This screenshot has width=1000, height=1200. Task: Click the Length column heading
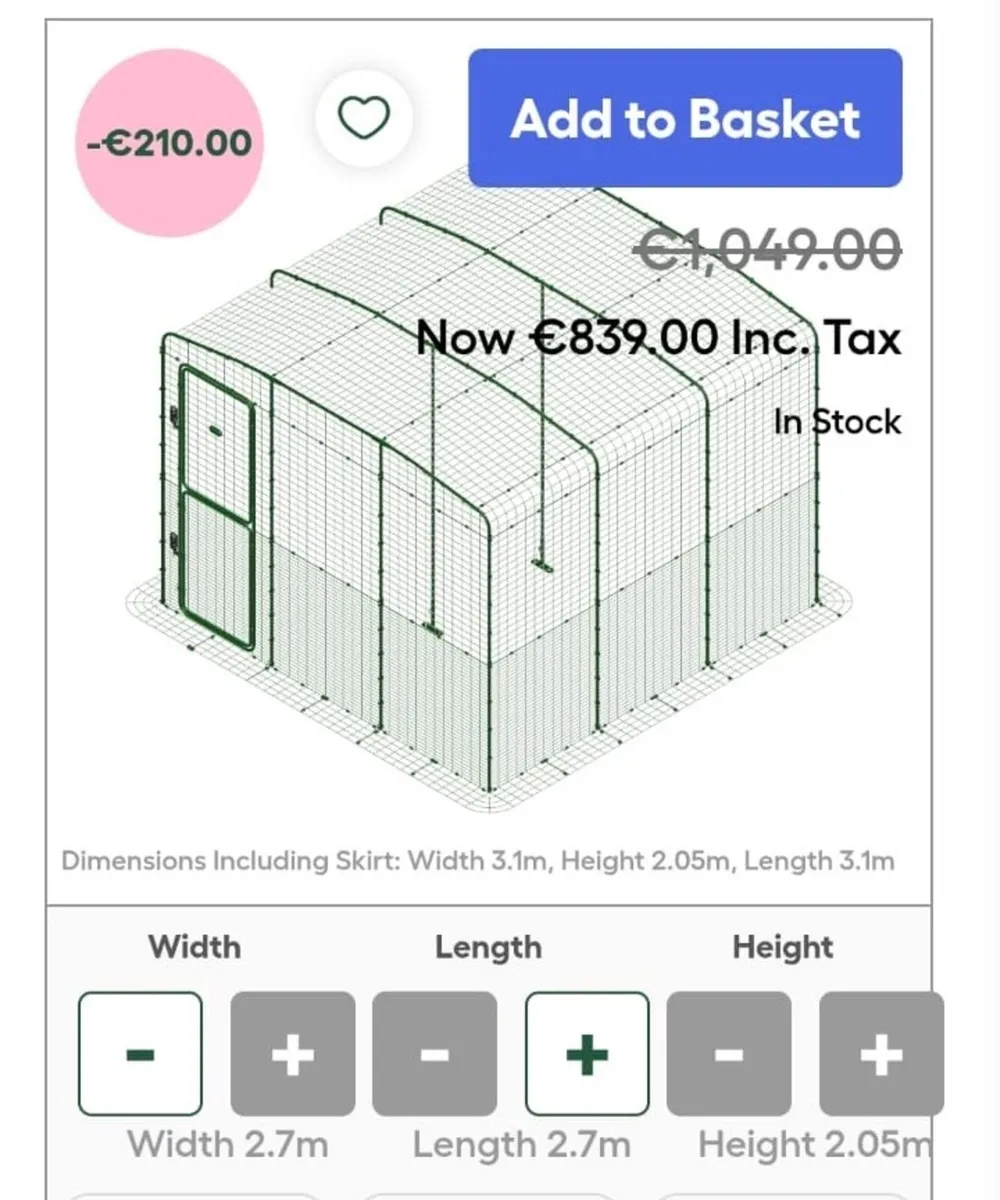click(488, 947)
